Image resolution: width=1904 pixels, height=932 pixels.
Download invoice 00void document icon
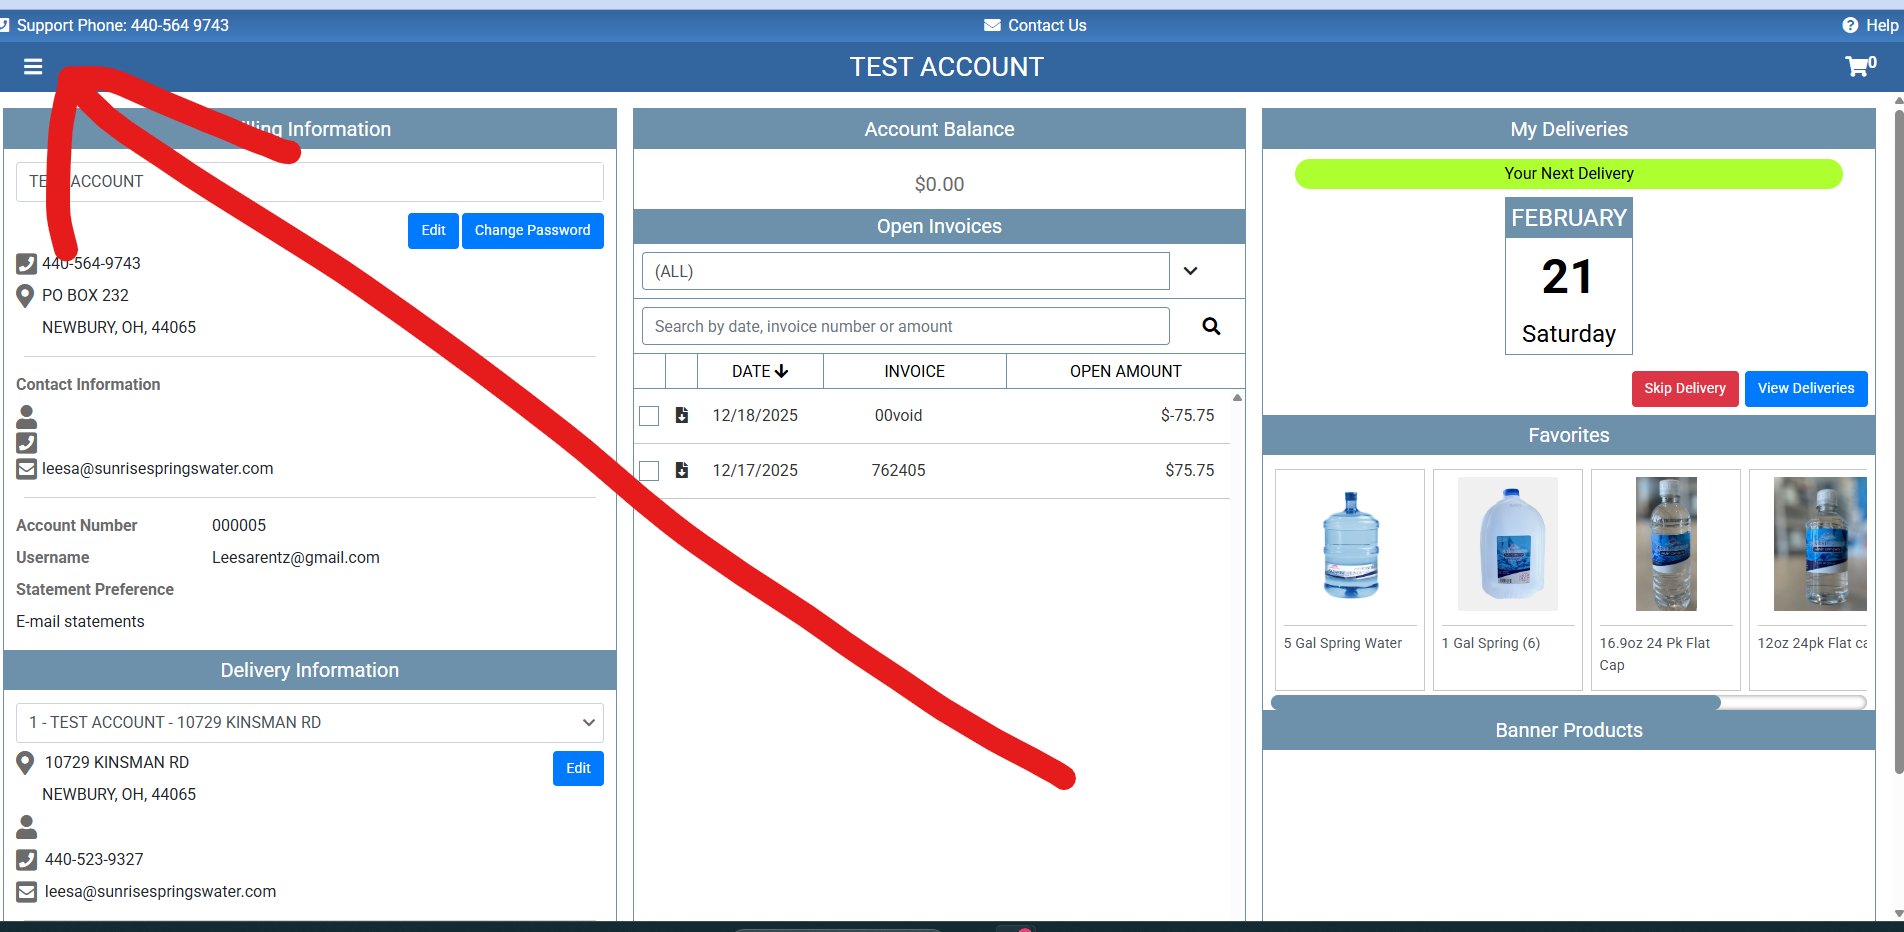[x=682, y=415]
